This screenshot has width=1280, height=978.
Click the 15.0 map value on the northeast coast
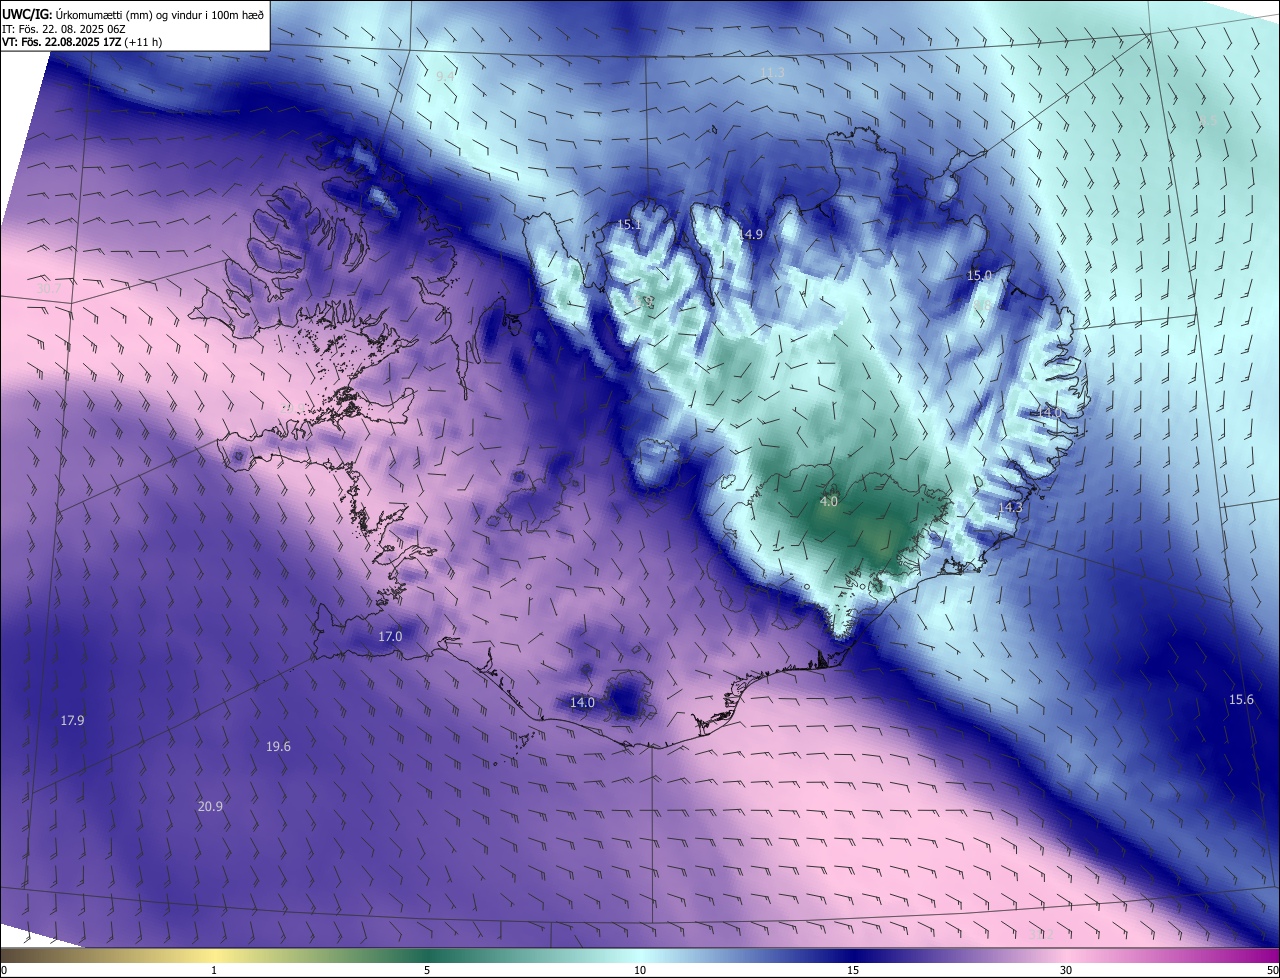[979, 275]
